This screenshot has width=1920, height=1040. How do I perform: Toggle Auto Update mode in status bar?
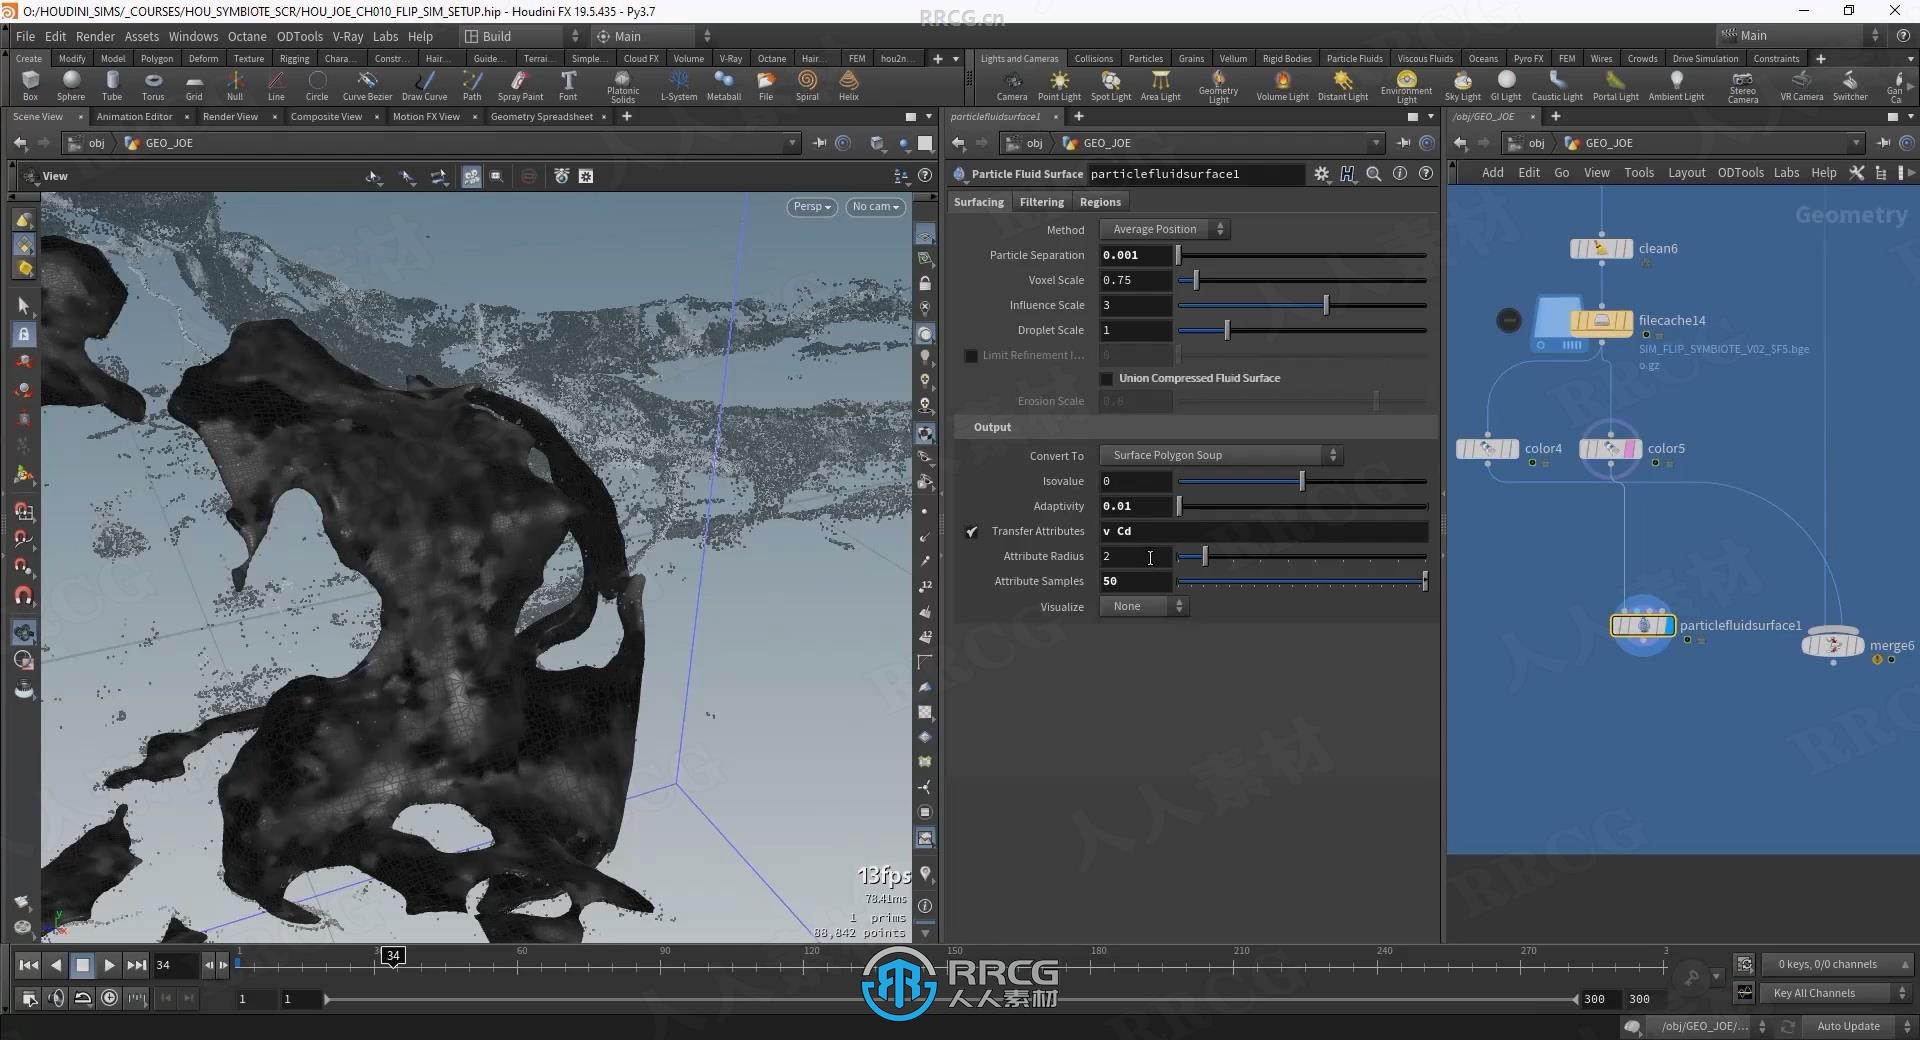tap(1848, 1027)
